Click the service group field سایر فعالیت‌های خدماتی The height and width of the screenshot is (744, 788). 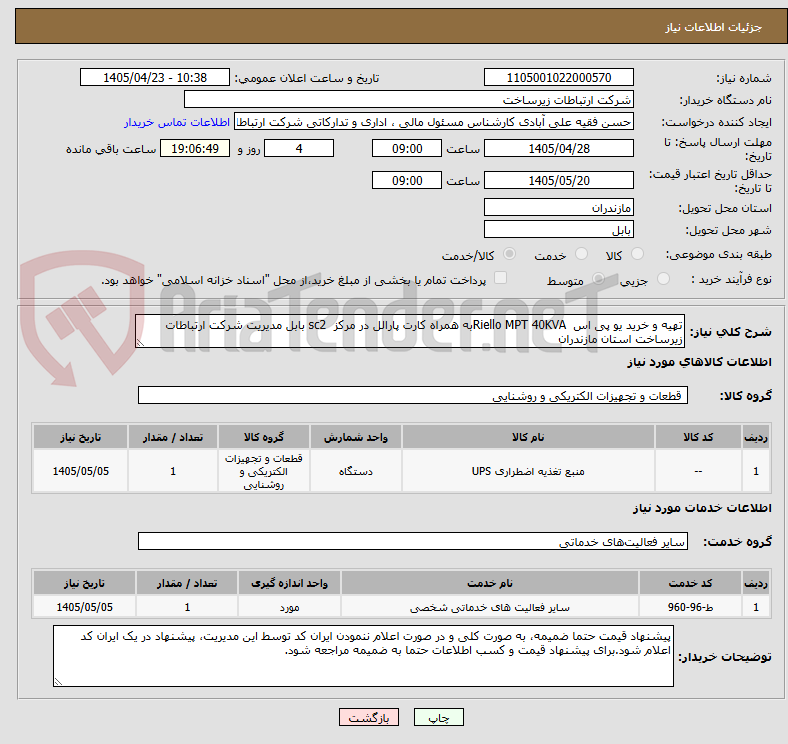pyautogui.click(x=413, y=541)
